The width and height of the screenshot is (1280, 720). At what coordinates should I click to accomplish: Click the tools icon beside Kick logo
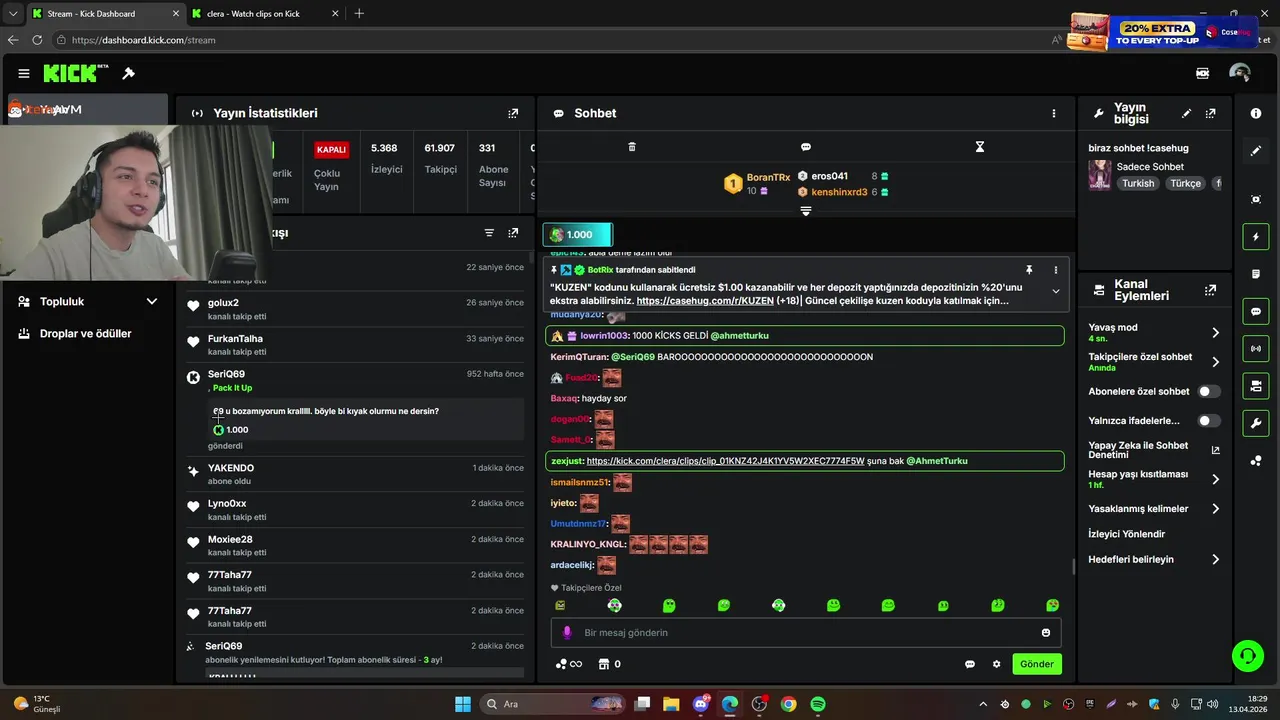[x=129, y=73]
